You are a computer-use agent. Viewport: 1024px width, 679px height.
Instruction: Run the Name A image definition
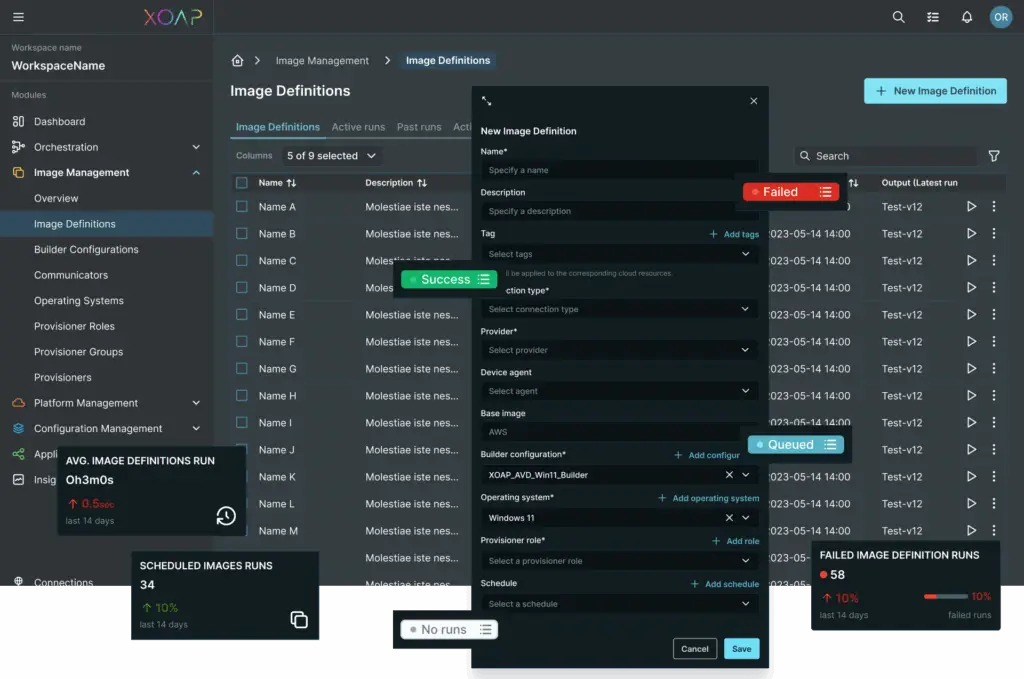pyautogui.click(x=971, y=207)
